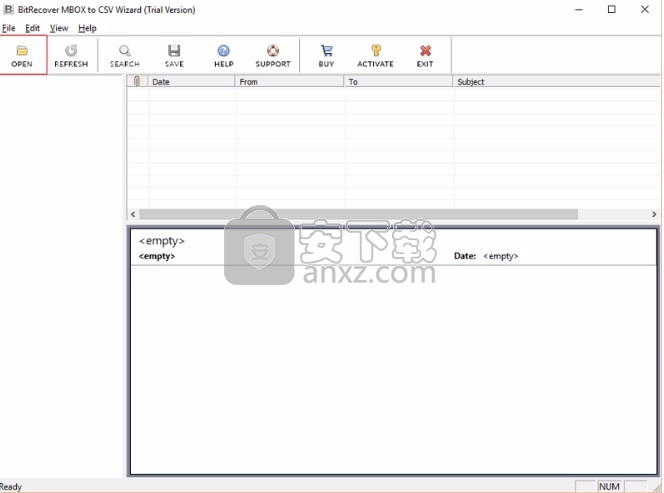Image resolution: width=664 pixels, height=493 pixels.
Task: Click the bold <empty> sender text
Action: 157,256
